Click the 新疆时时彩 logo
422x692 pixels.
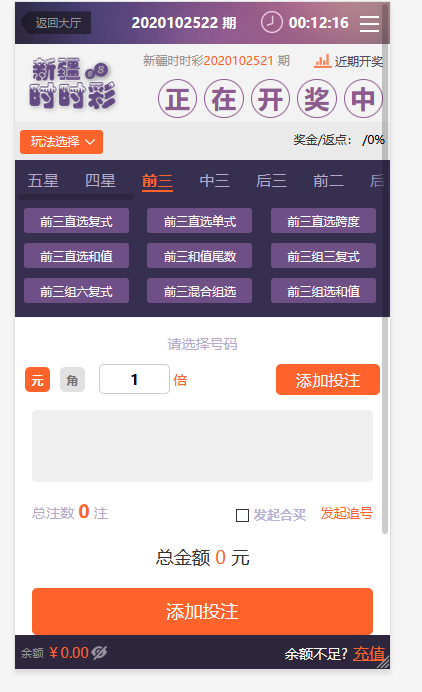[x=72, y=83]
